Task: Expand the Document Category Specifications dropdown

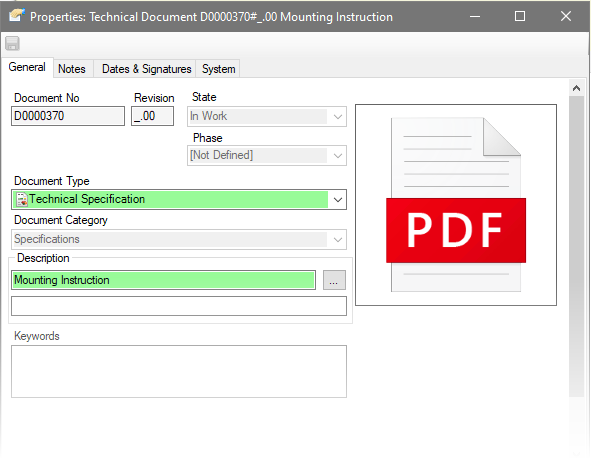Action: pos(179,239)
